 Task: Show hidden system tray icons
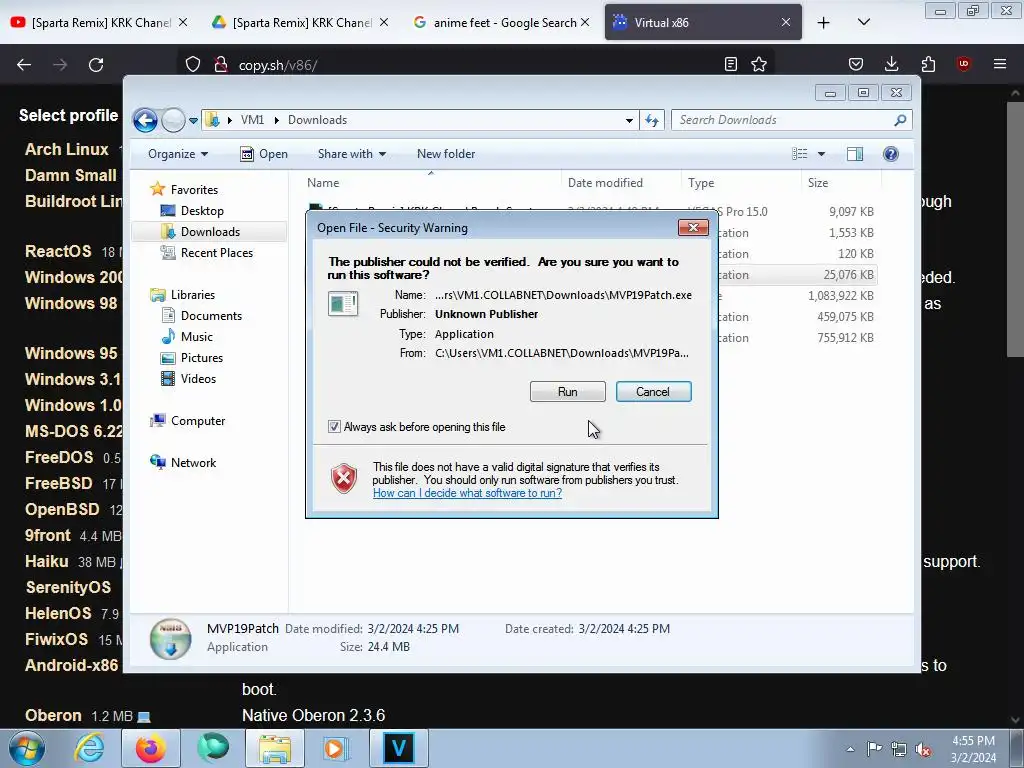pos(850,749)
